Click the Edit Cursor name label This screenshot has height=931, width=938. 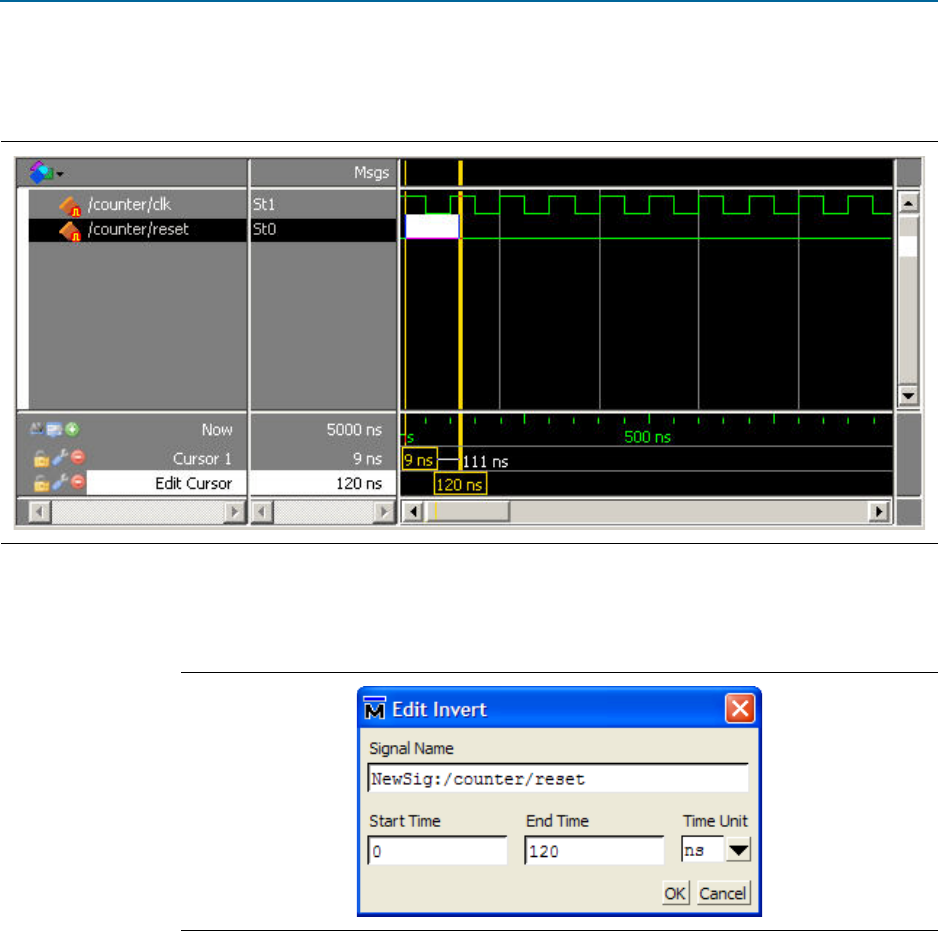coord(193,483)
